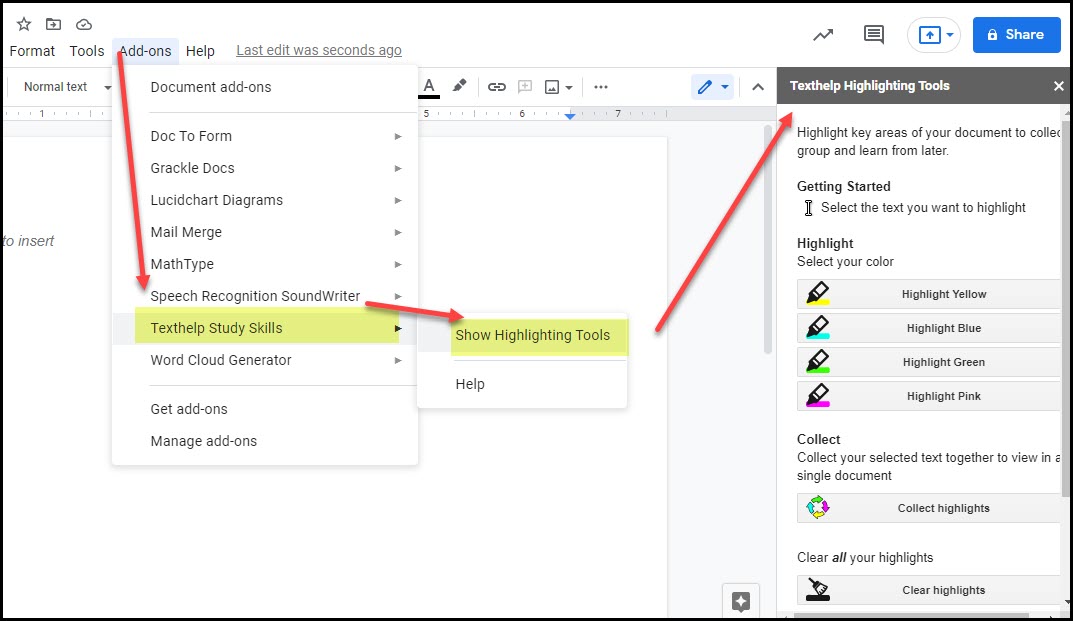Open the more options ellipsis
This screenshot has height=621, width=1073.
pyautogui.click(x=601, y=87)
